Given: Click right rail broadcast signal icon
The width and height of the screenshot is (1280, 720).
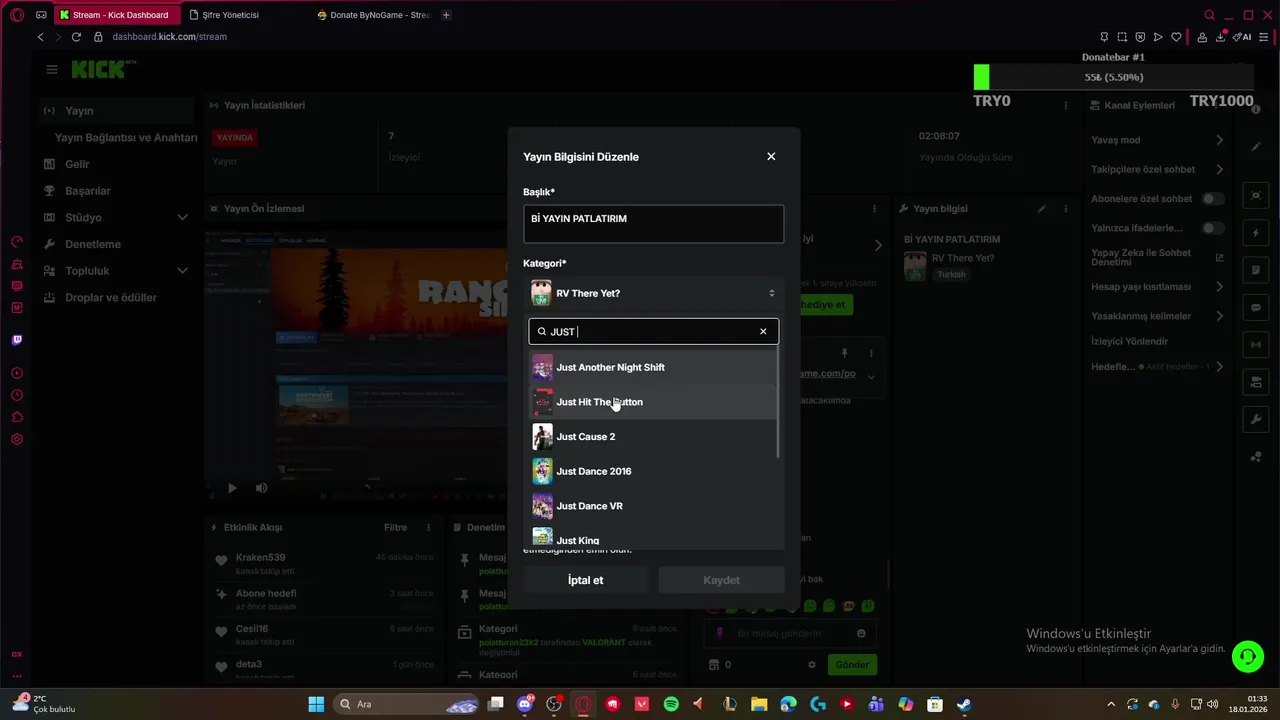Looking at the screenshot, I should point(1256,345).
